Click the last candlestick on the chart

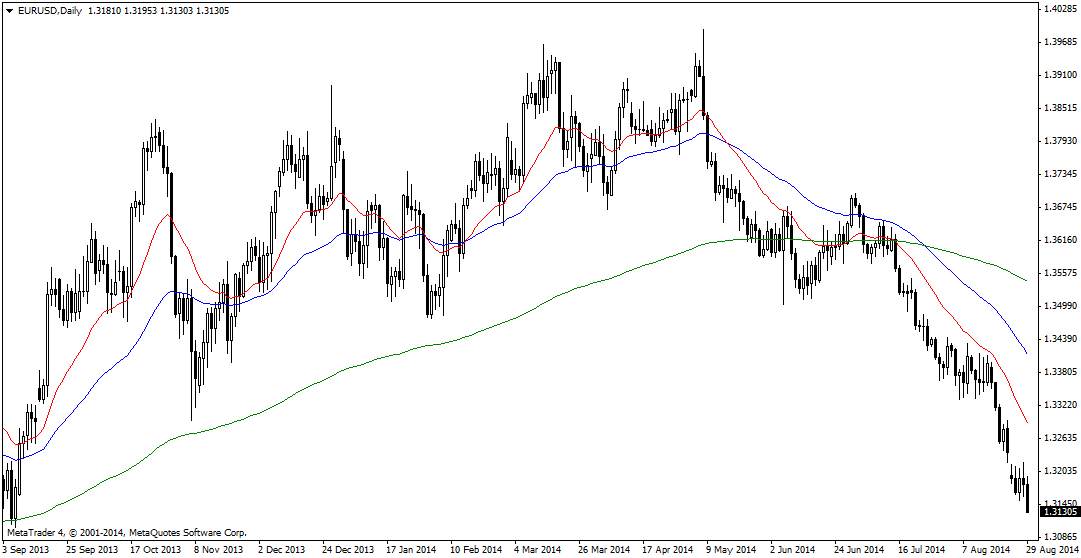1027,495
